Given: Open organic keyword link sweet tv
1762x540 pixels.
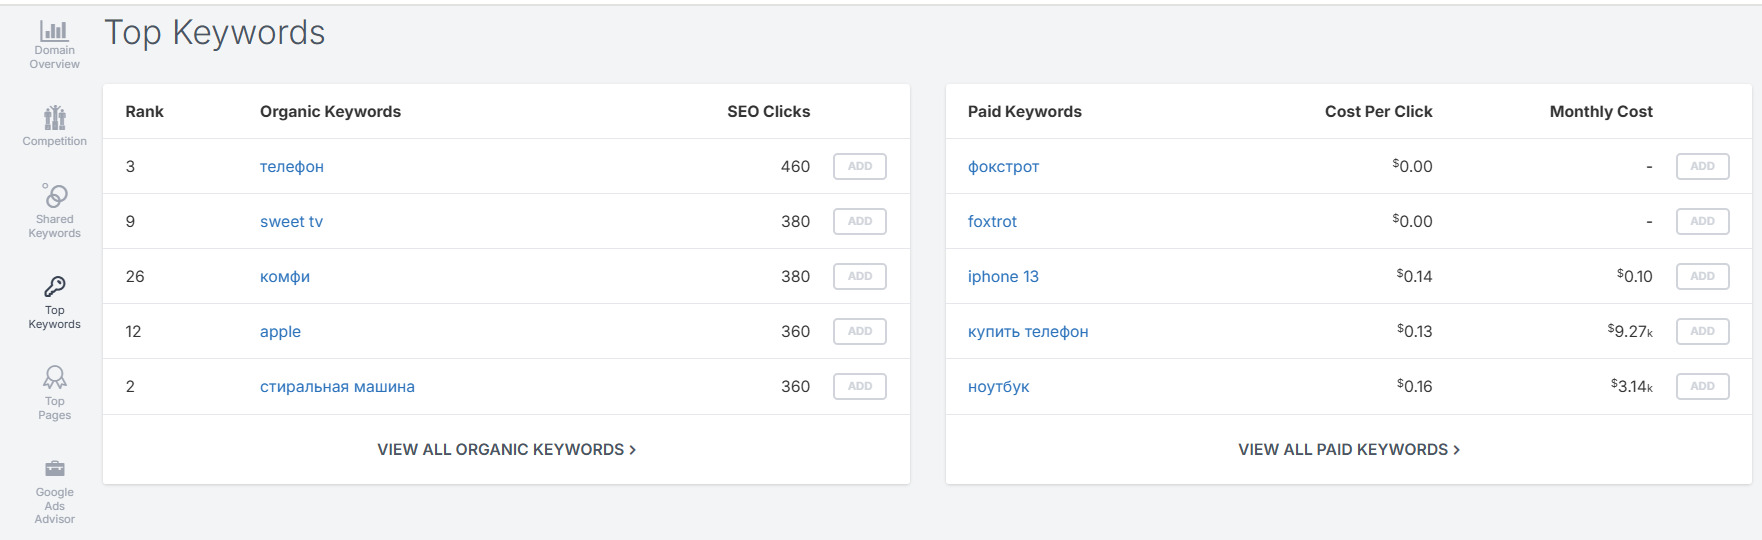Looking at the screenshot, I should click(x=291, y=222).
